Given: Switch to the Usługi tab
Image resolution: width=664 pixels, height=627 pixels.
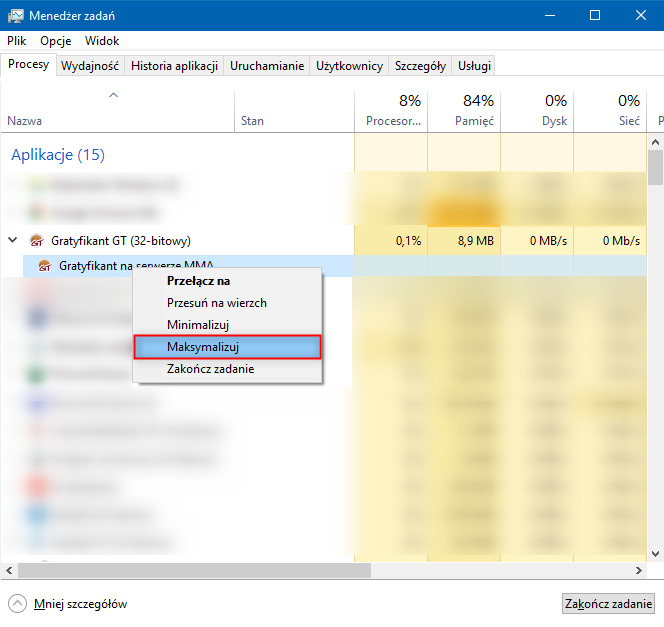Looking at the screenshot, I should pos(474,66).
